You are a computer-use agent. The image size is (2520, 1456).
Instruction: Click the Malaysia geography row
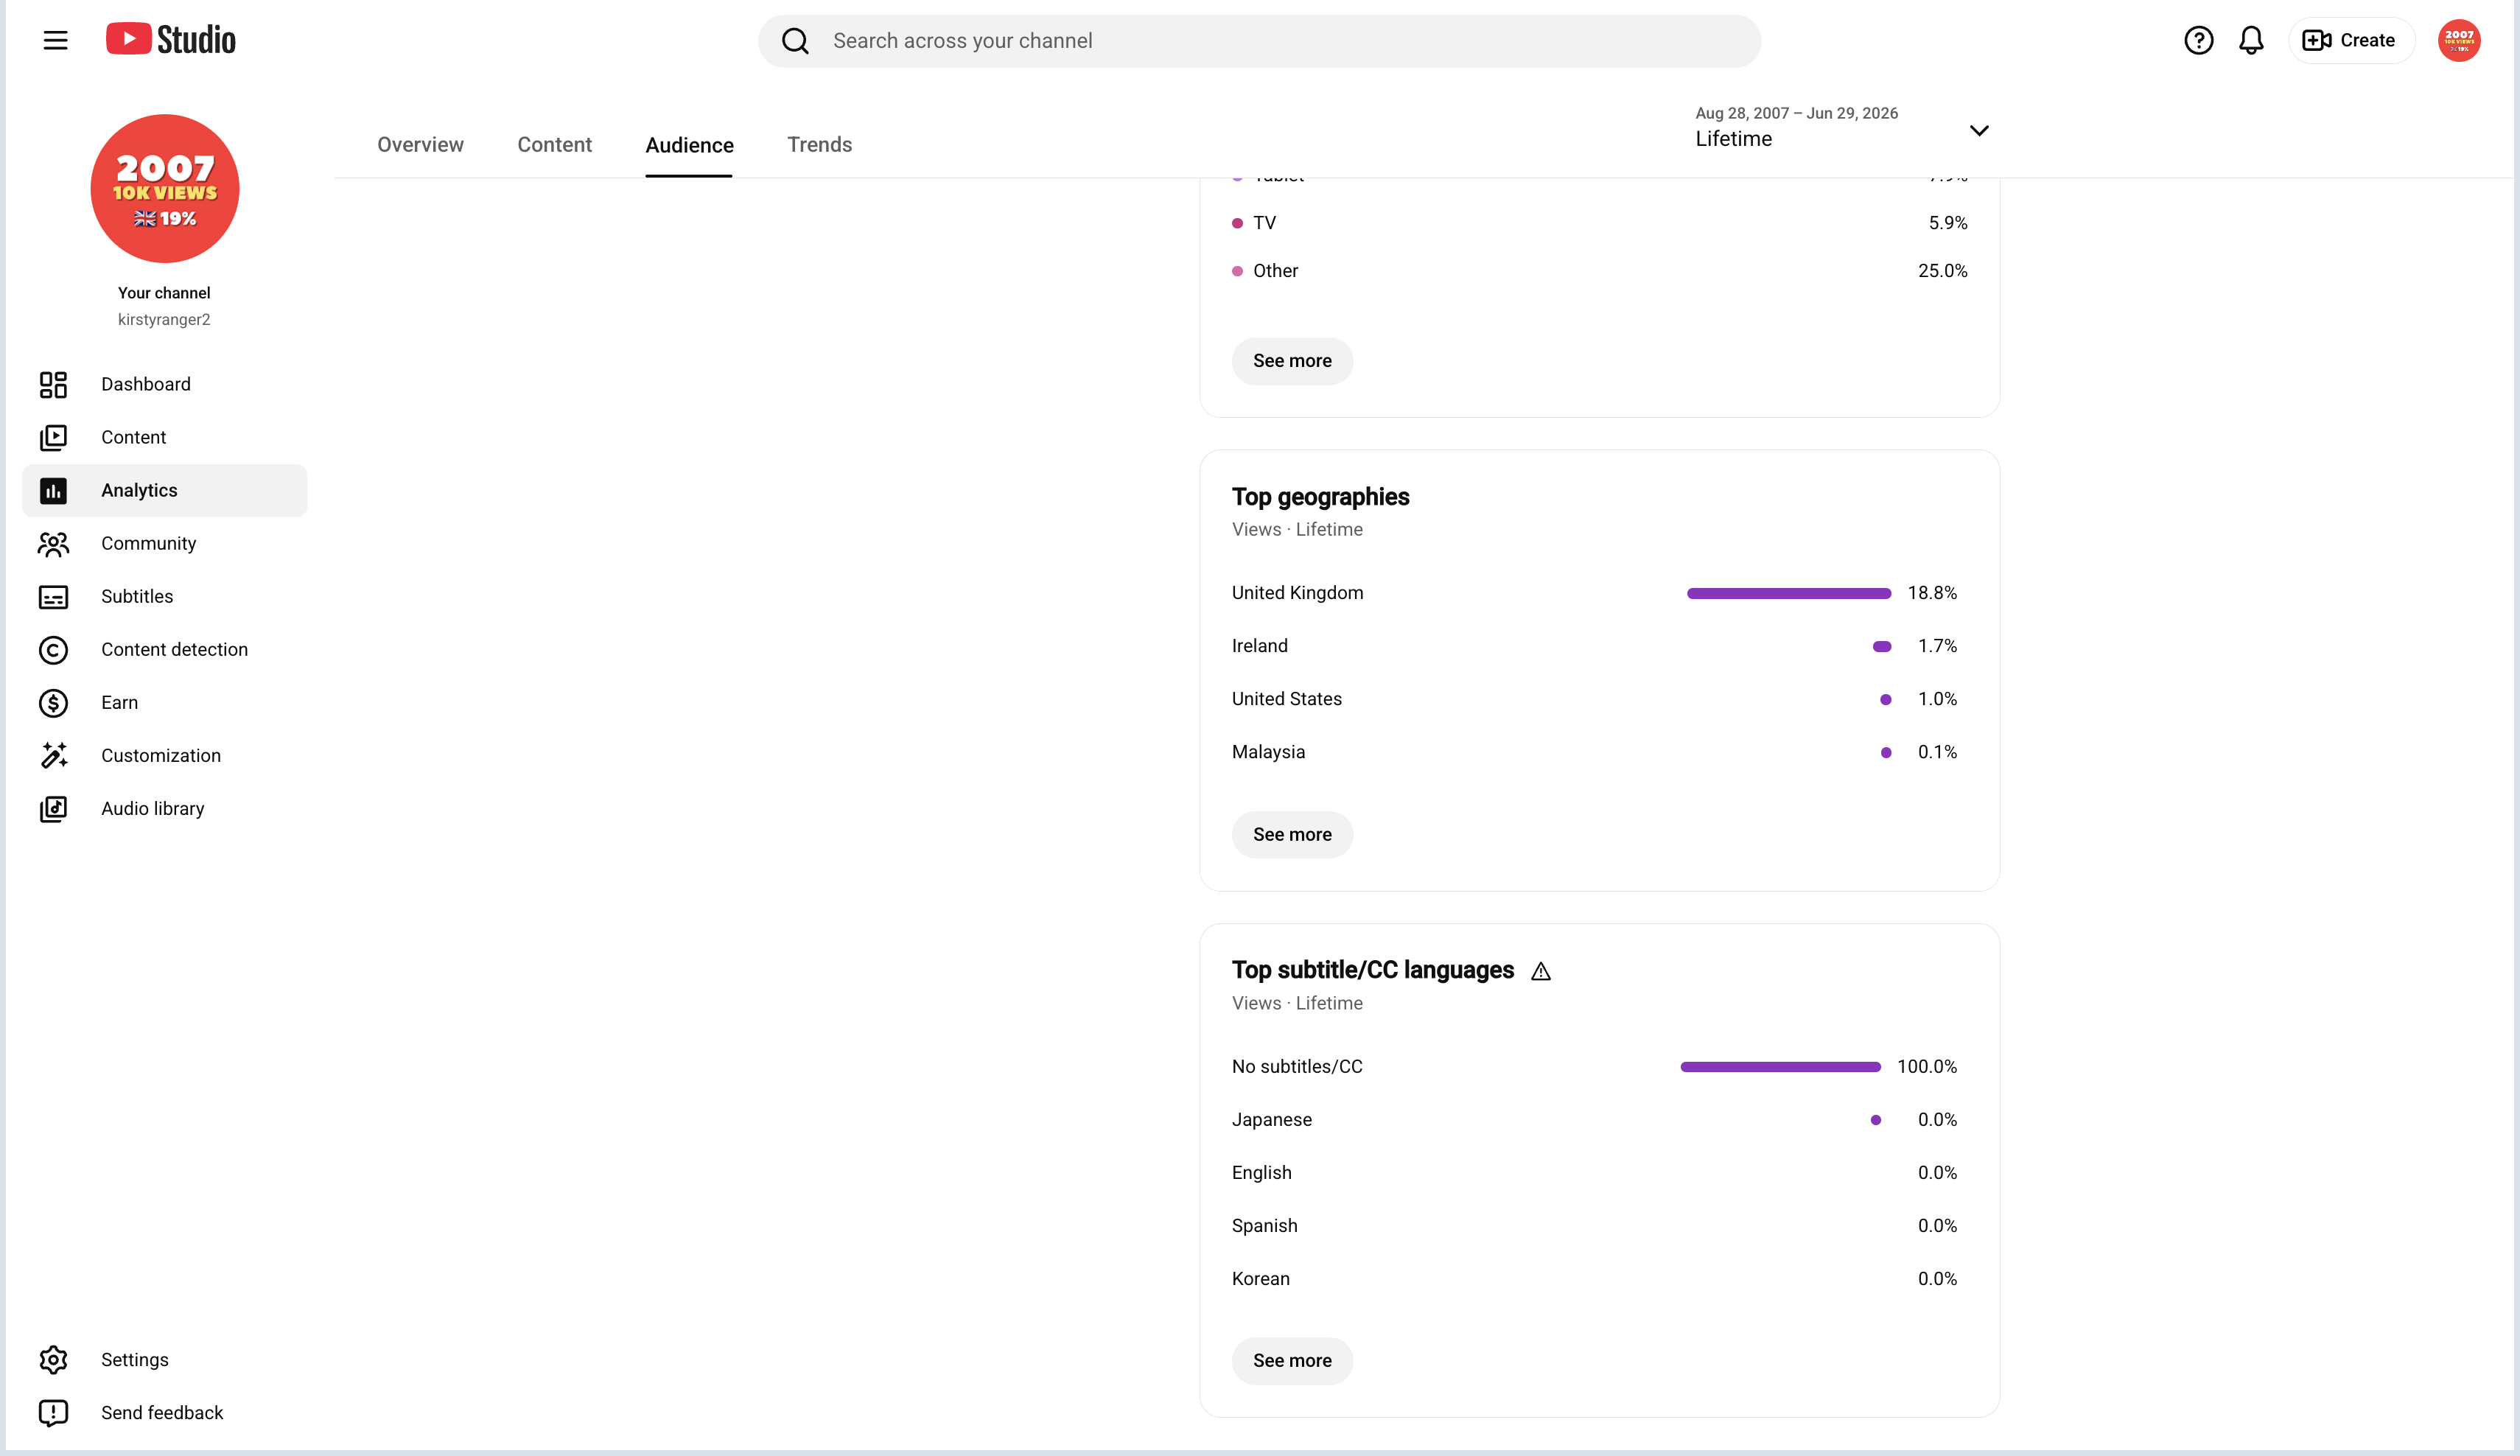[1594, 752]
